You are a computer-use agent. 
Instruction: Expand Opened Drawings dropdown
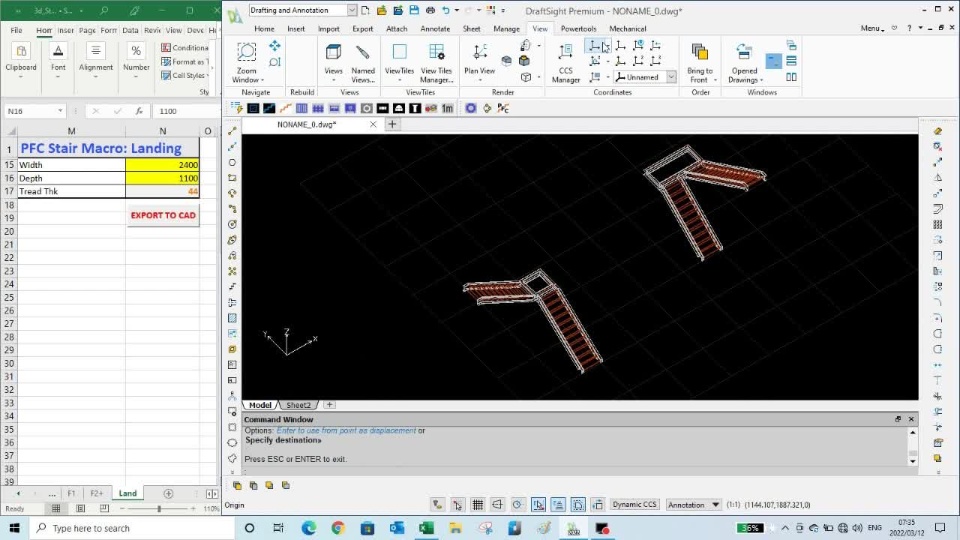point(762,80)
